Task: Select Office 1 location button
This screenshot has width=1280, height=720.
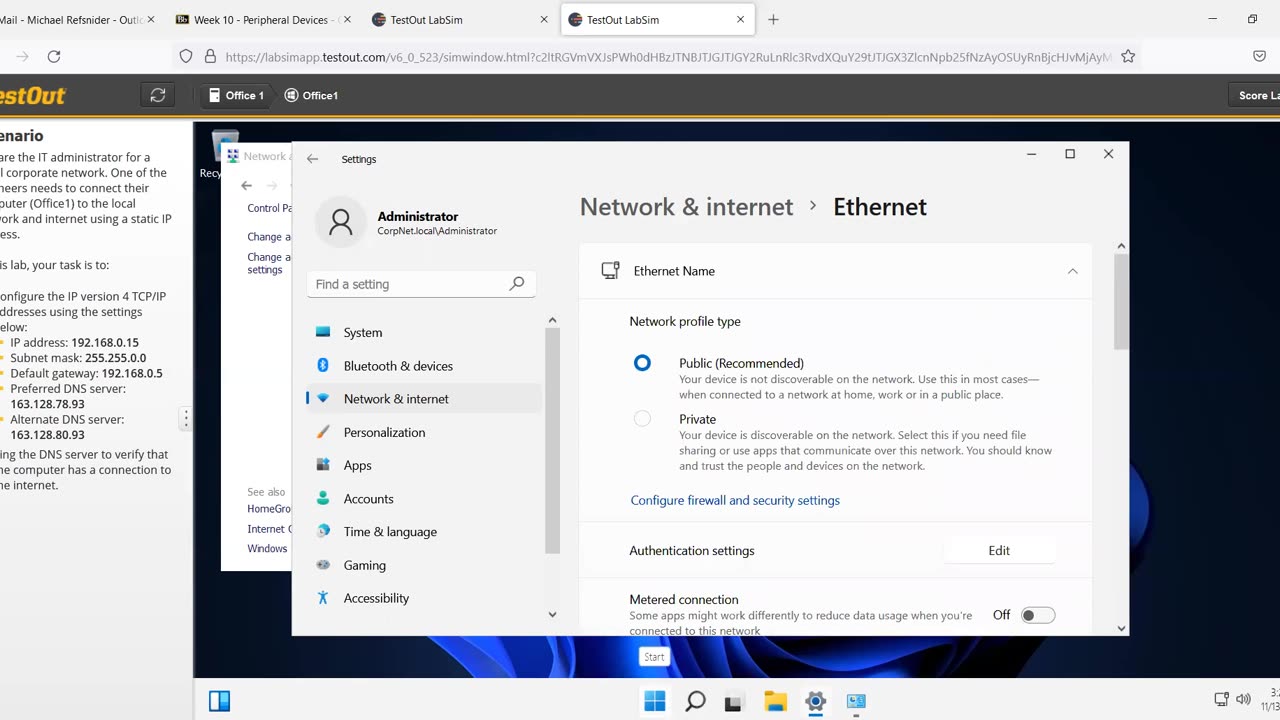Action: 236,95
